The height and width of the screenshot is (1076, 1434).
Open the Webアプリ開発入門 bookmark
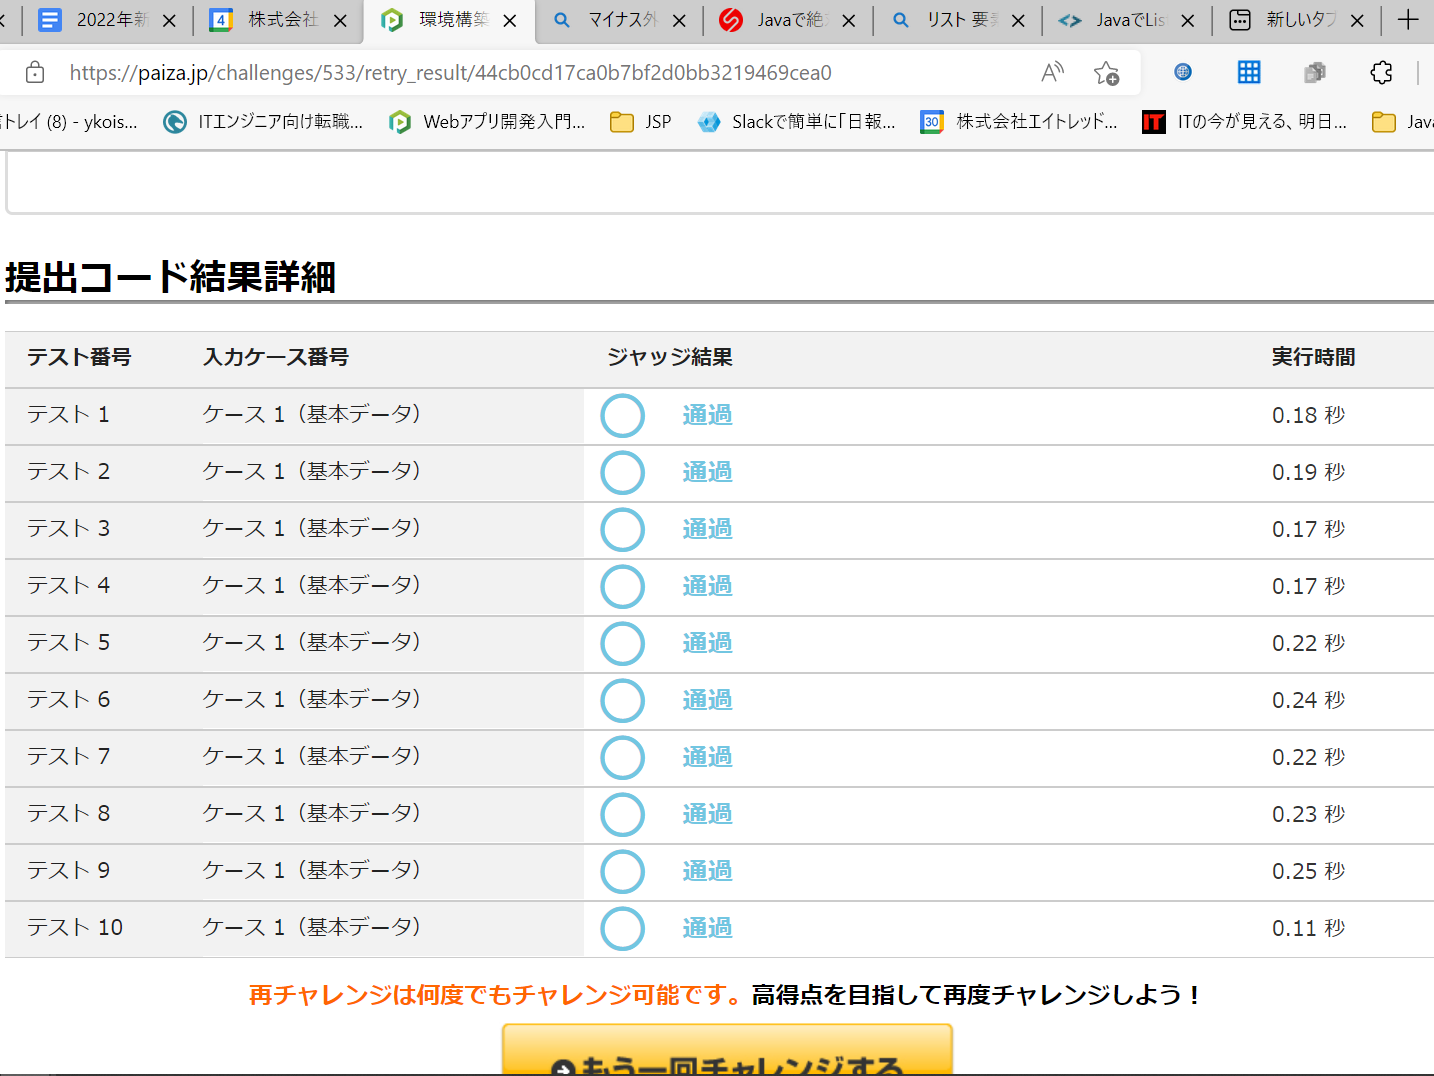(x=487, y=122)
